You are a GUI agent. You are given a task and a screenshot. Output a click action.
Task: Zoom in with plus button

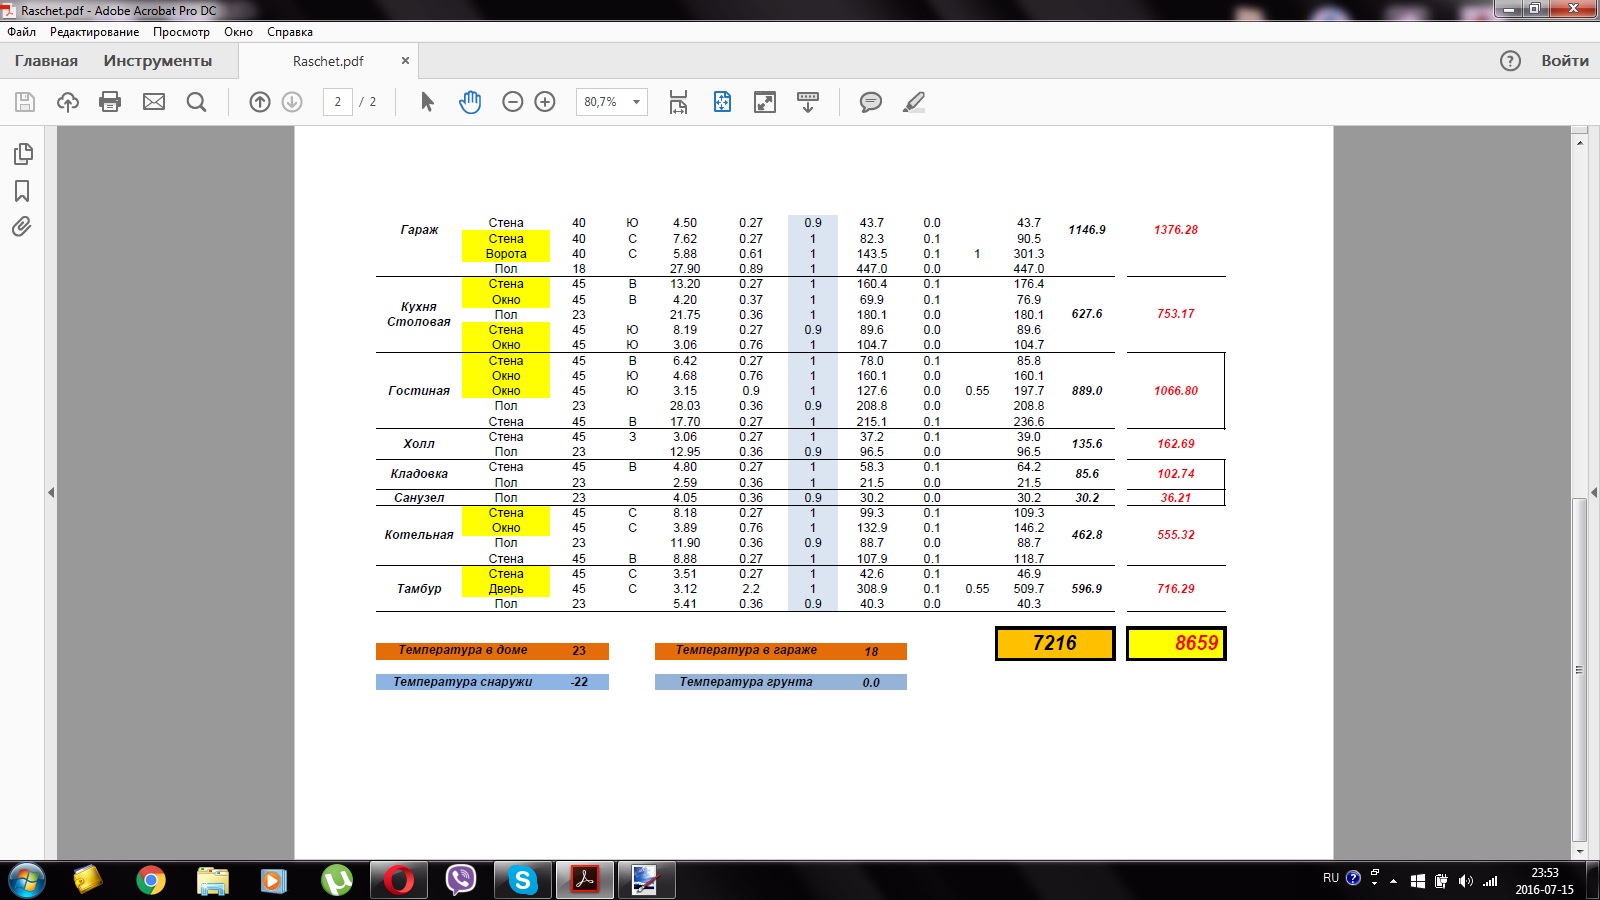[545, 102]
